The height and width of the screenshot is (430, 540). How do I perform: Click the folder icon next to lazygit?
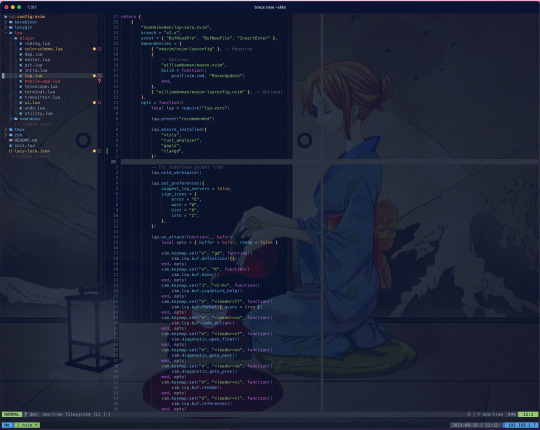coord(11,27)
